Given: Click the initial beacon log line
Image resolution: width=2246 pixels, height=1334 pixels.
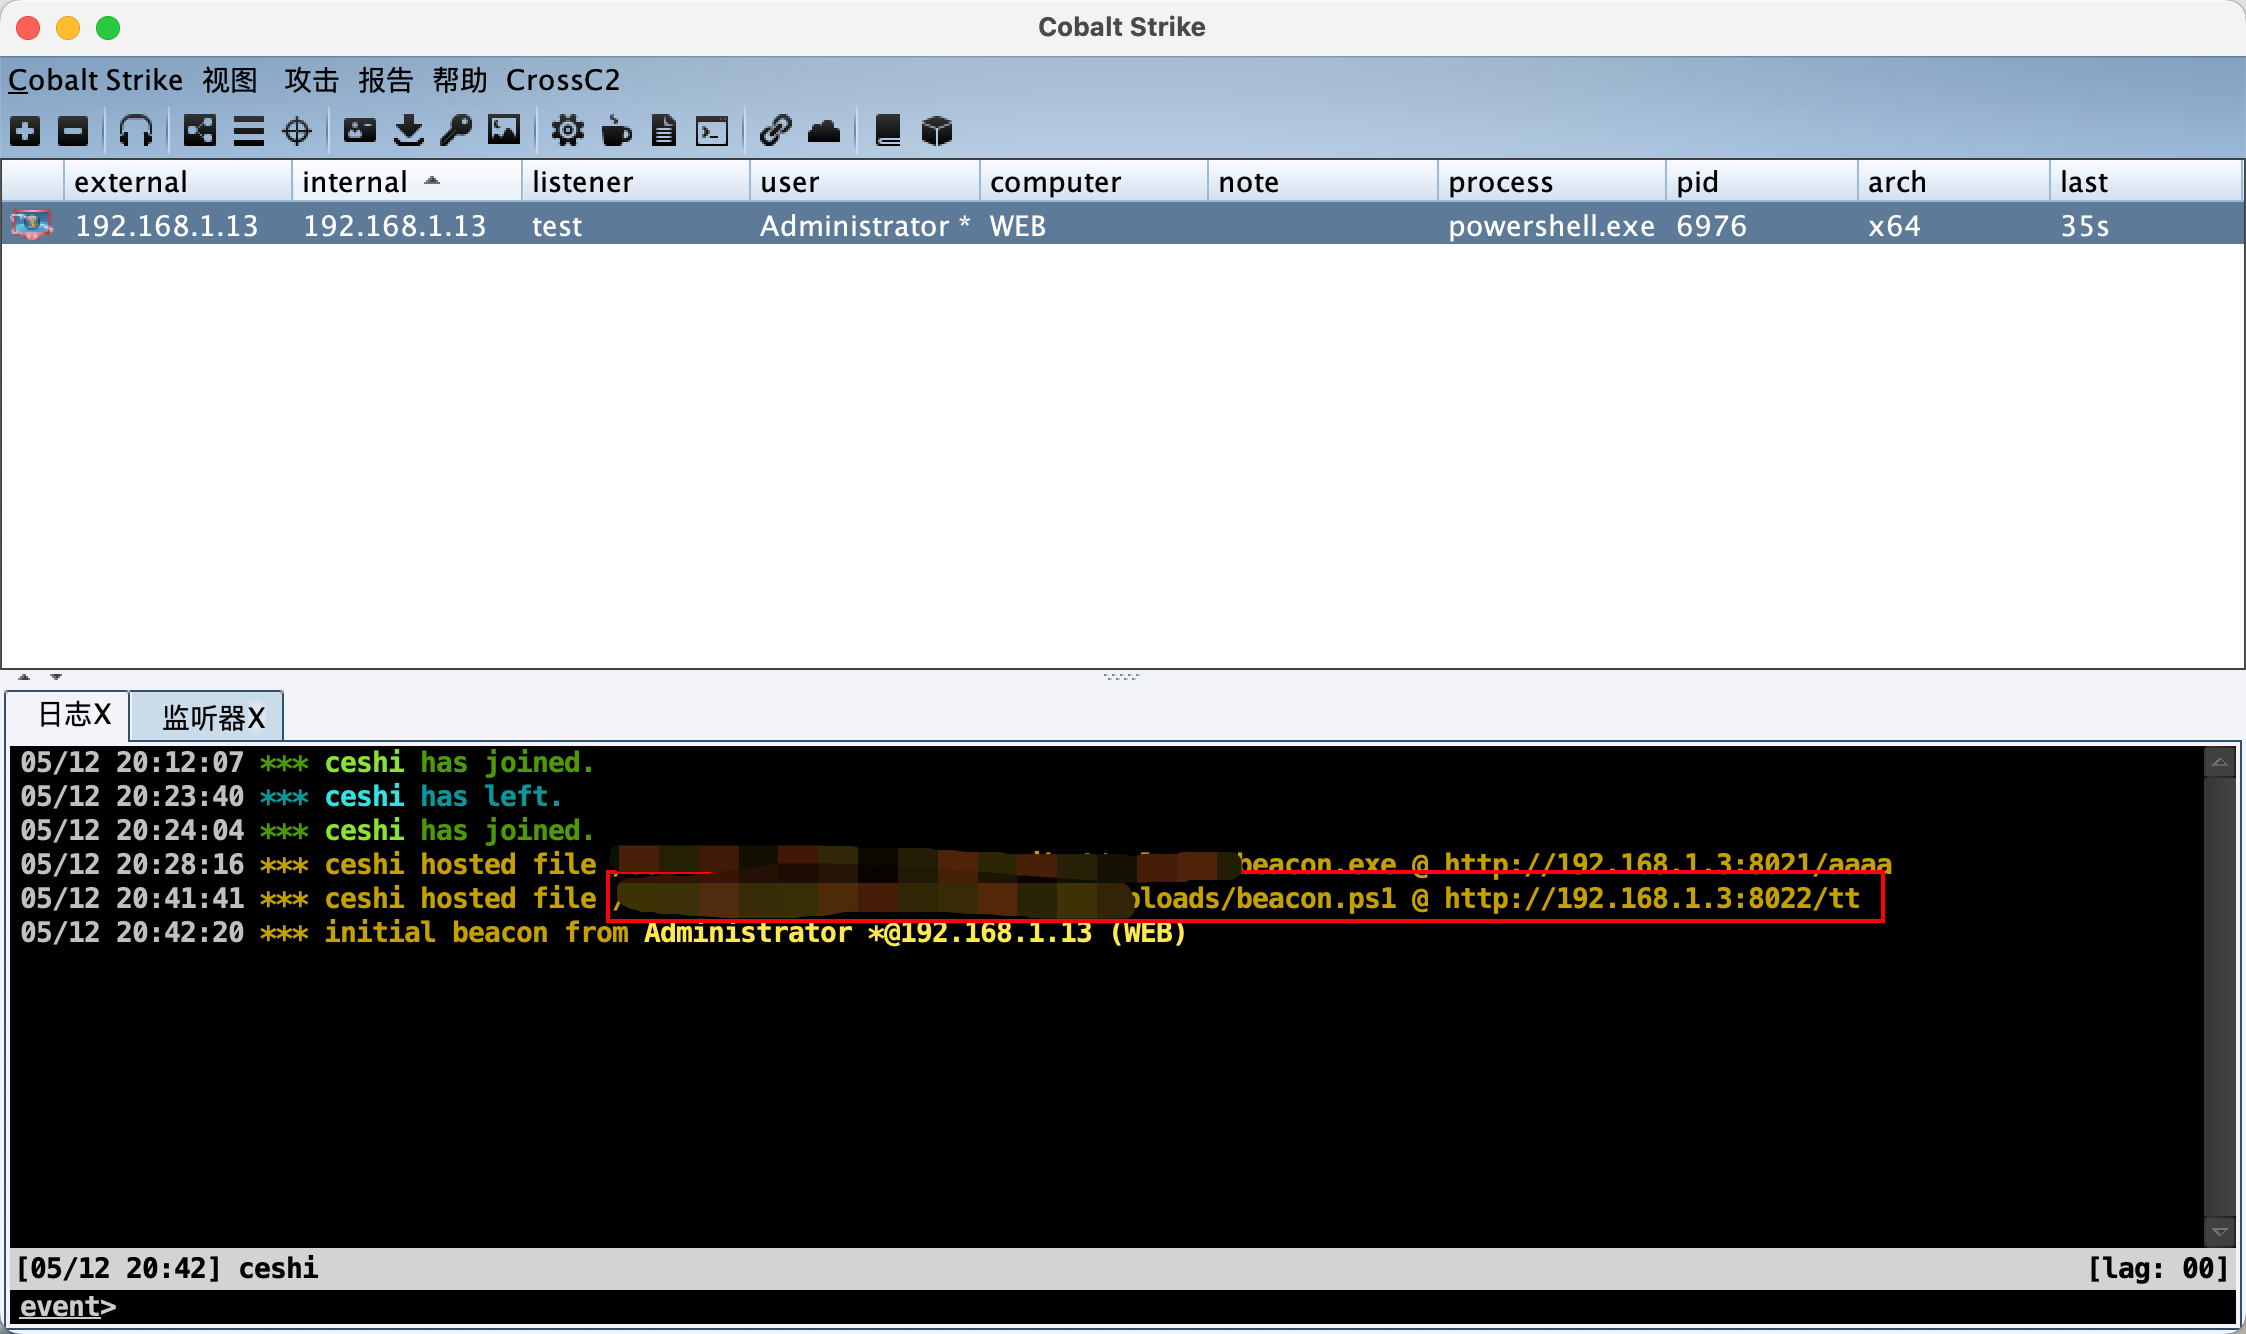Looking at the screenshot, I should coord(603,932).
